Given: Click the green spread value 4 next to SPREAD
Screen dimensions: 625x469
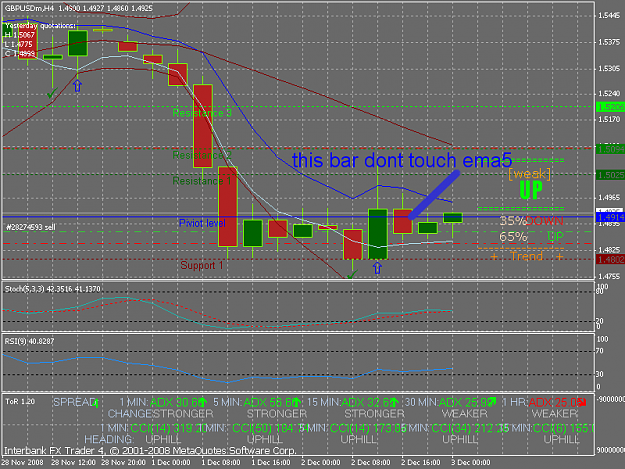Looking at the screenshot, I should click(x=96, y=404).
